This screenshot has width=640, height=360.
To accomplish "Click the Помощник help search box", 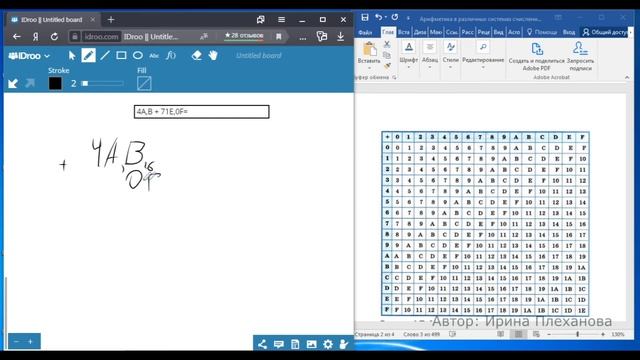I will tap(542, 32).
